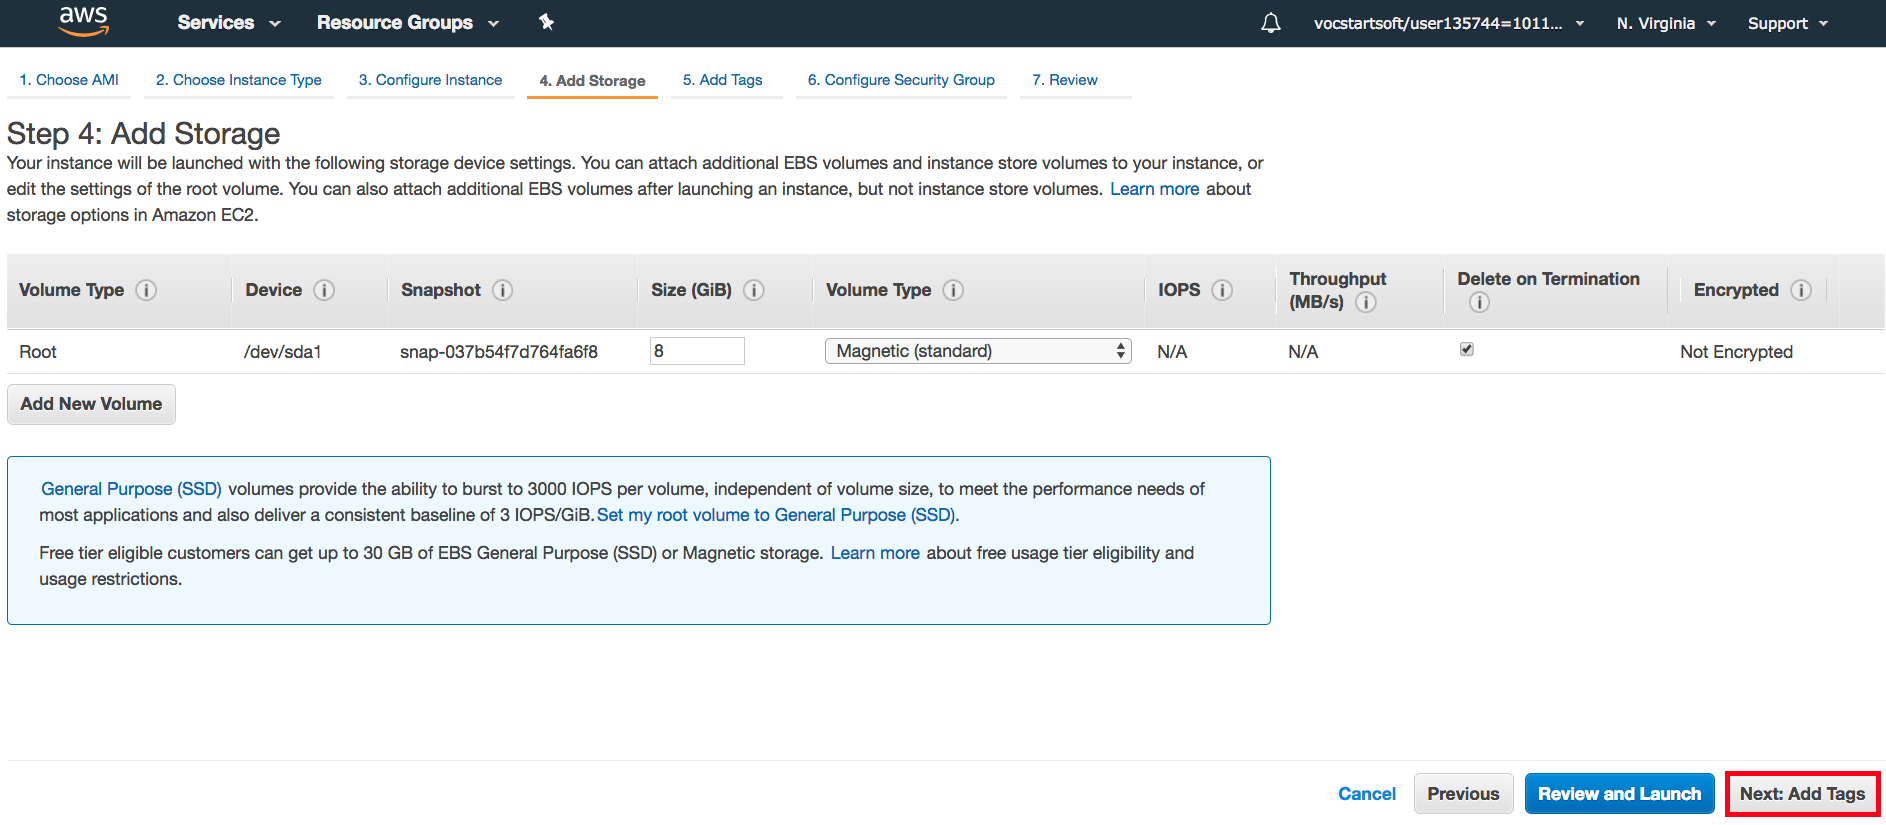1886x825 pixels.
Task: Go to step 7. Review
Action: coord(1065,80)
